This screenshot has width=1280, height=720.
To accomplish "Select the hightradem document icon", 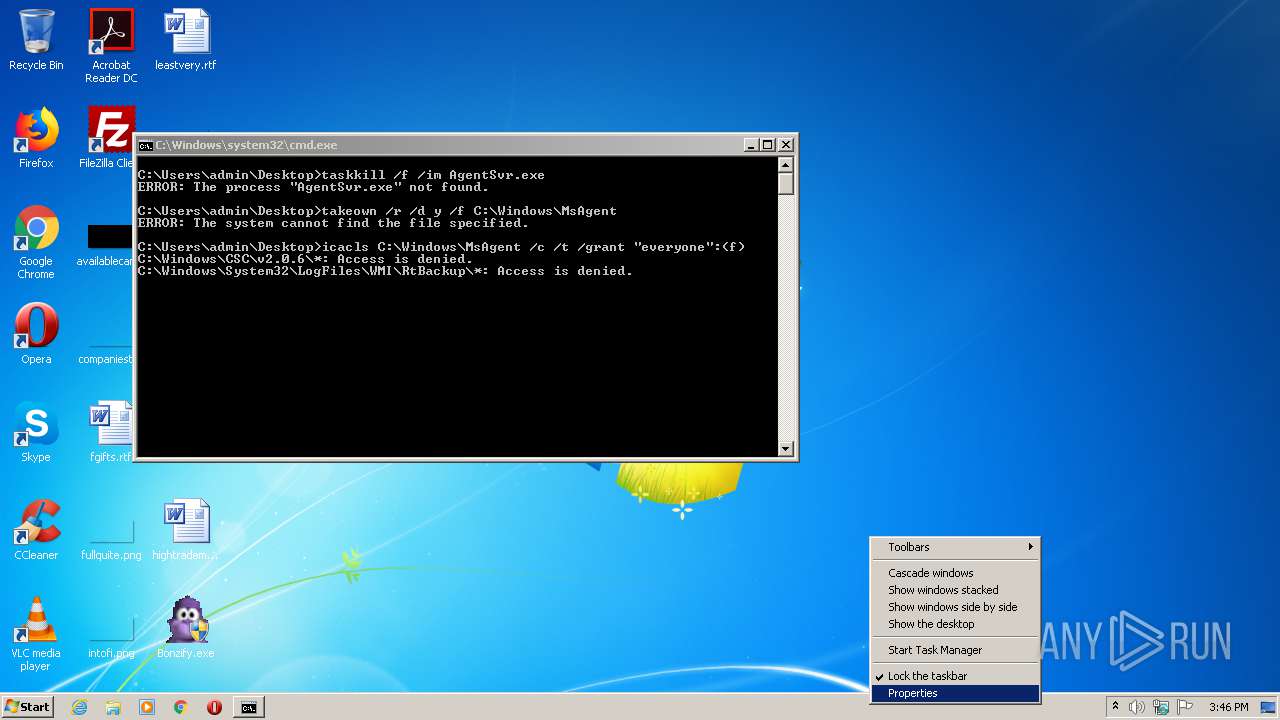I will 186,530.
